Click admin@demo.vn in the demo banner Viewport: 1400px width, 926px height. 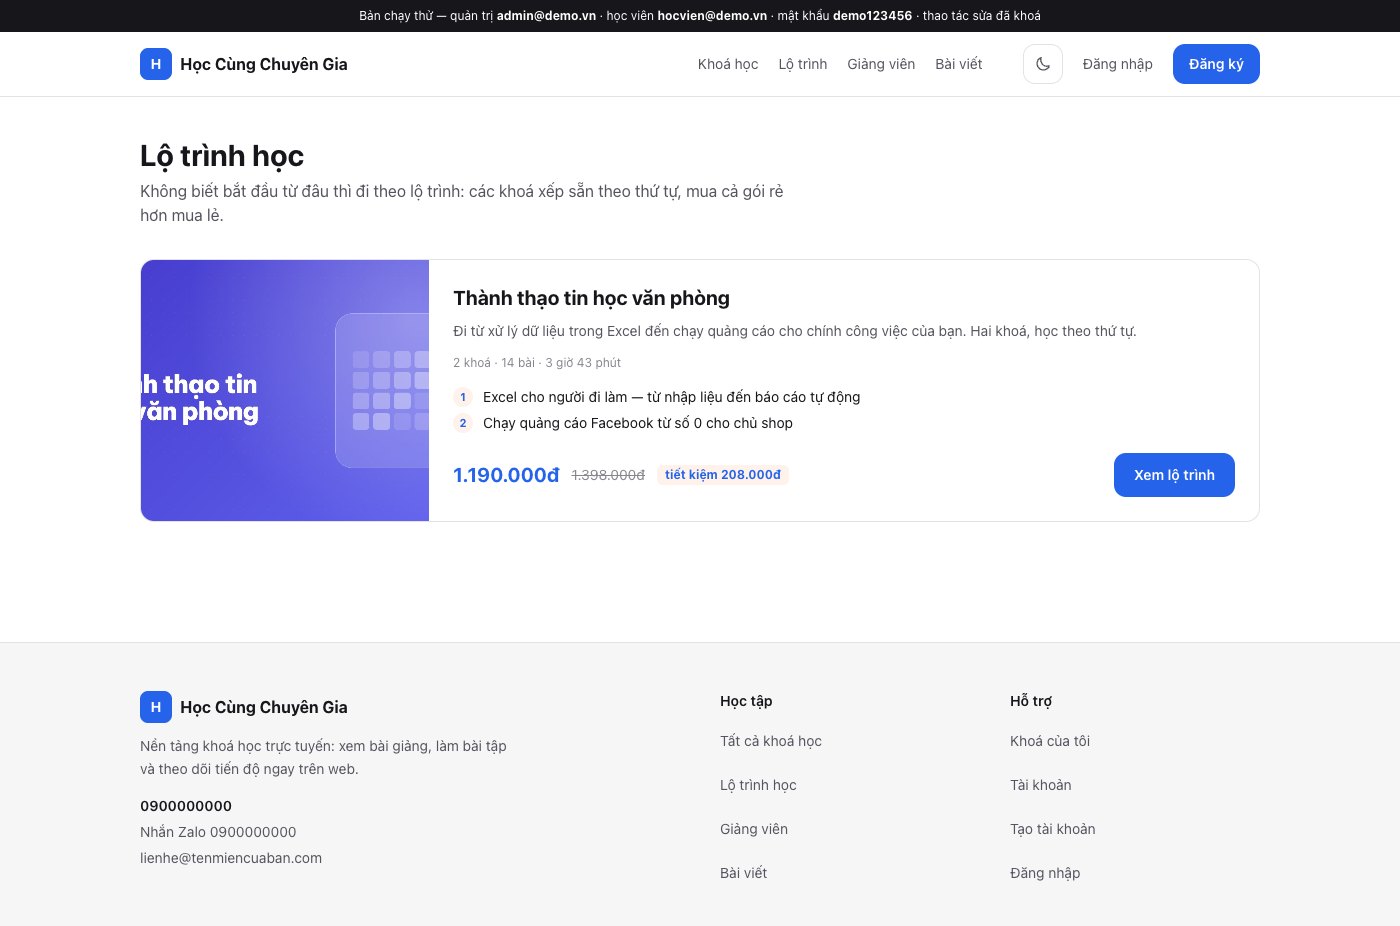pyautogui.click(x=546, y=16)
